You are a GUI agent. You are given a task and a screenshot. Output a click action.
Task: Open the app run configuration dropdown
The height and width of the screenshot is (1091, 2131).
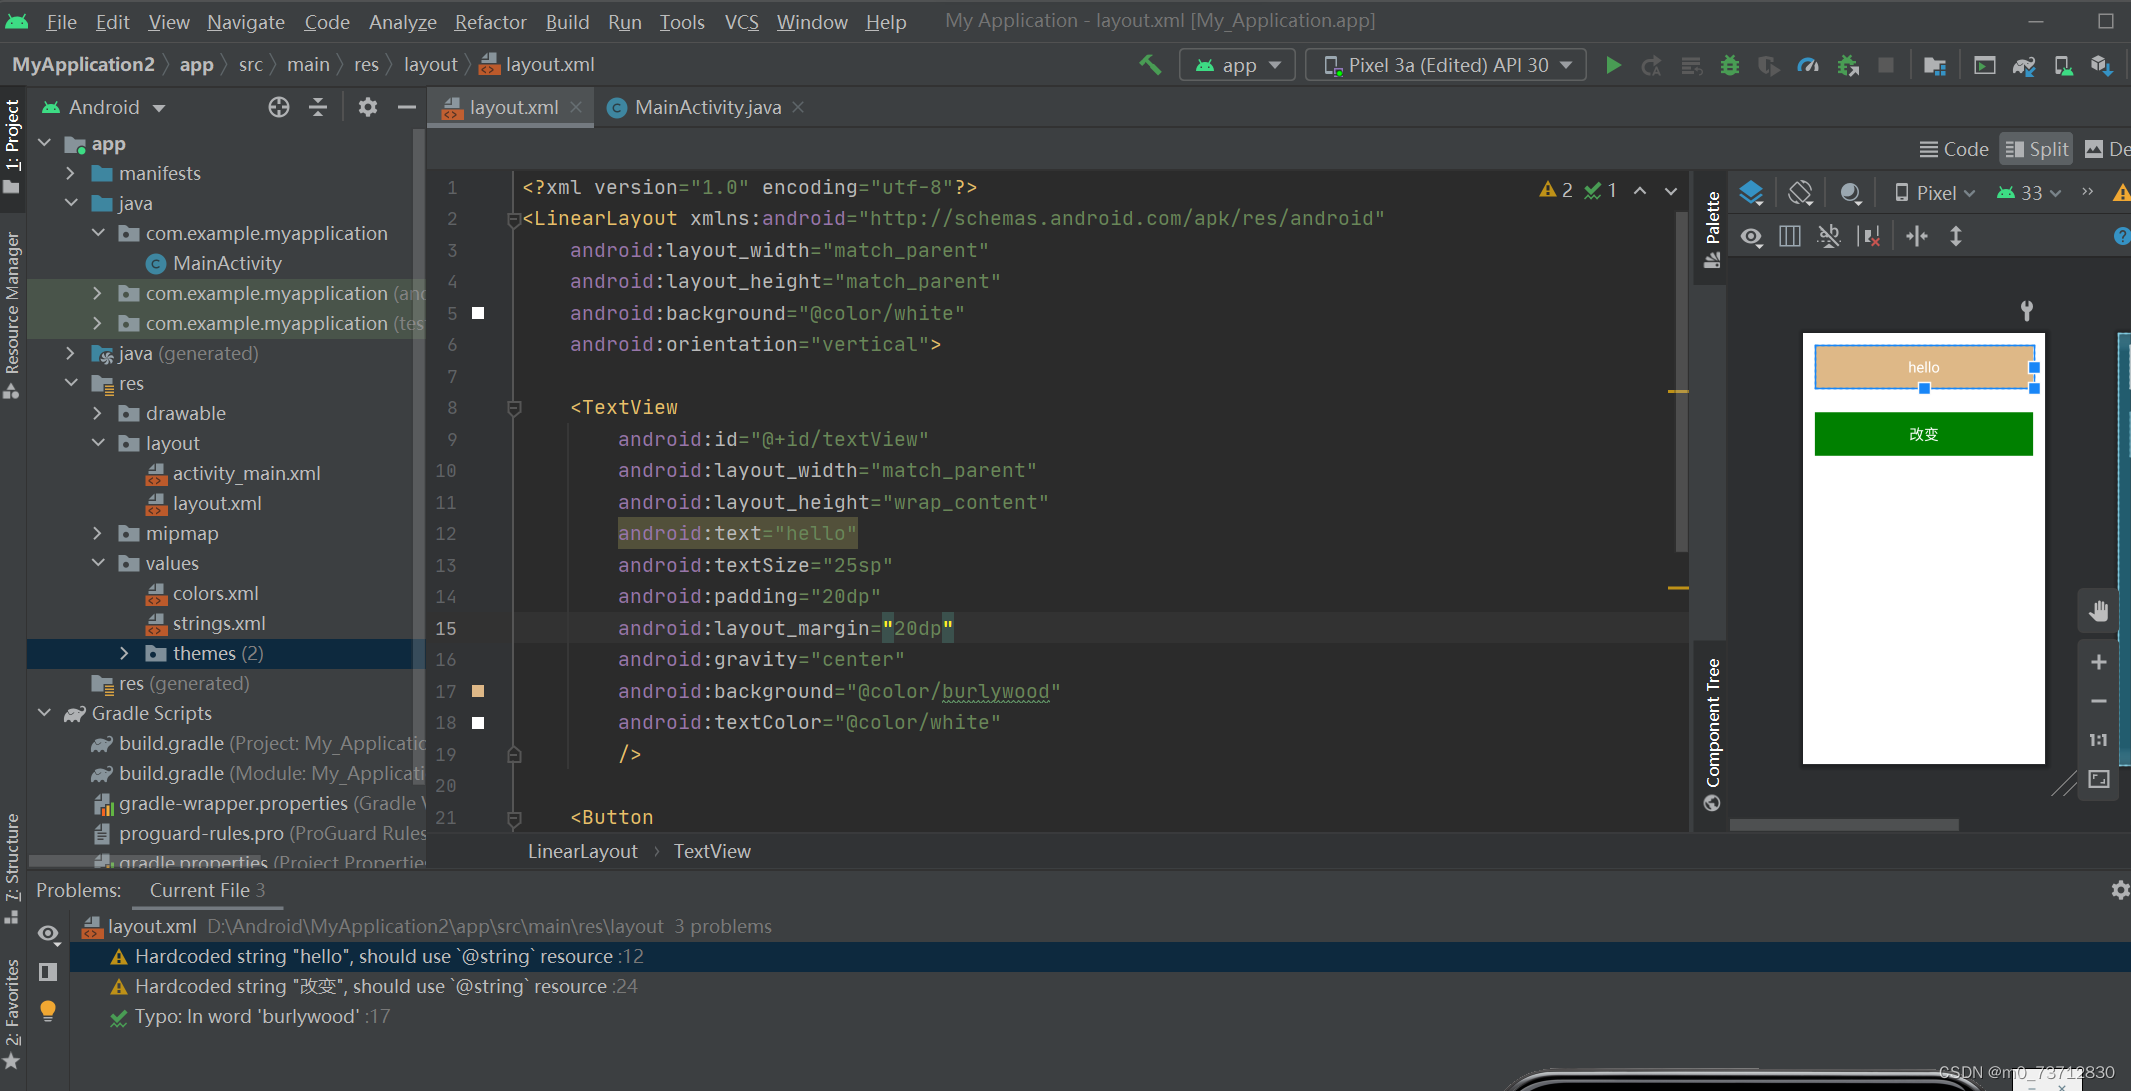(1238, 65)
